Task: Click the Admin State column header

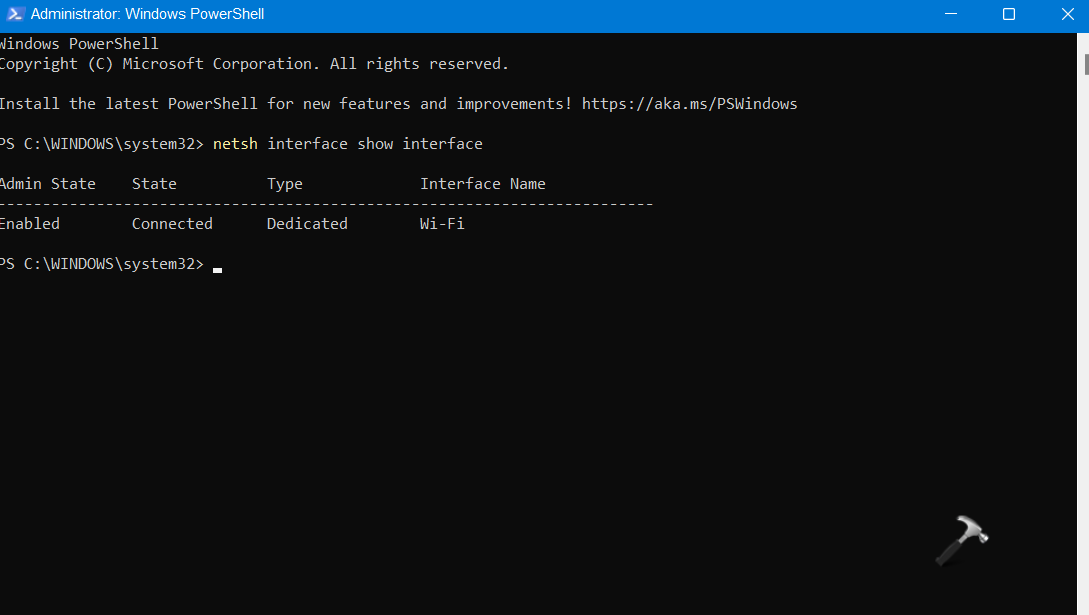Action: click(x=47, y=184)
